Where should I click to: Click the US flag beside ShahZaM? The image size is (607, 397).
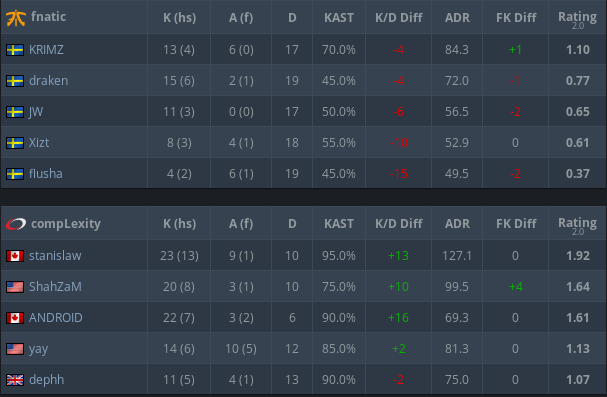(x=15, y=287)
